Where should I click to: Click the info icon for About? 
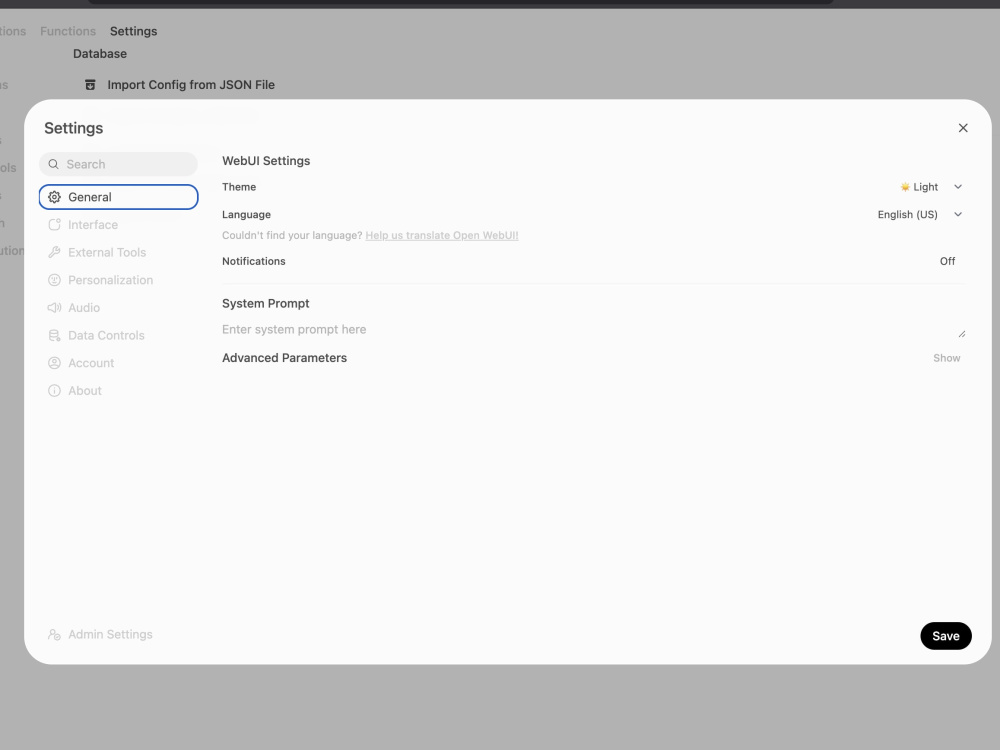click(x=54, y=390)
